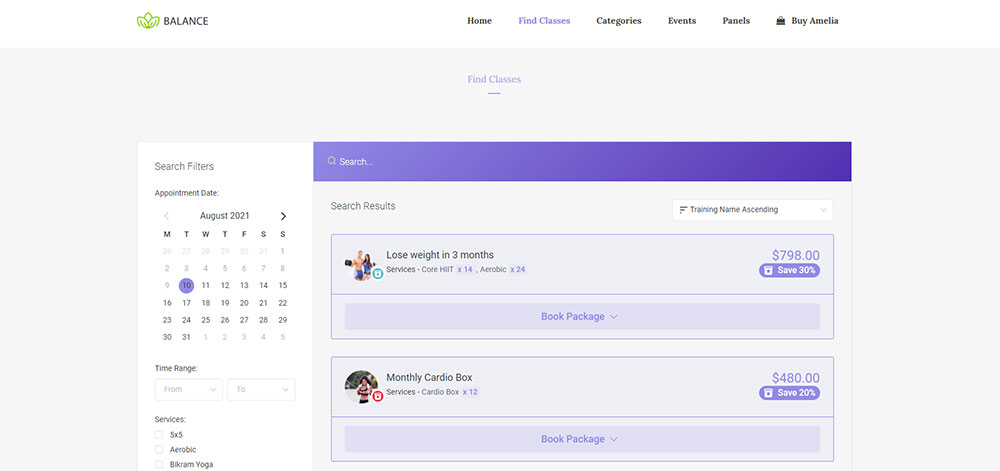Image resolution: width=1000 pixels, height=471 pixels.
Task: Open the Find Classes menu item
Action: click(544, 21)
